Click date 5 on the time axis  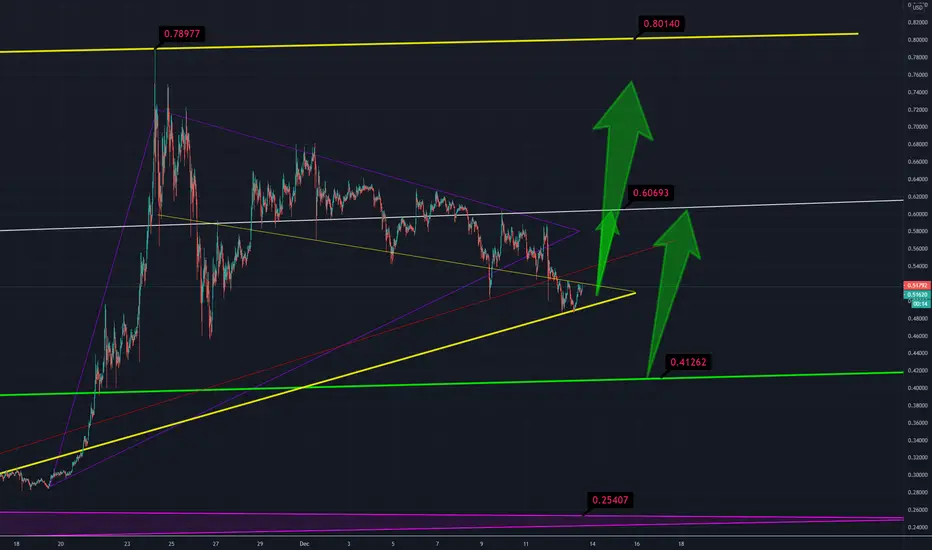point(393,544)
